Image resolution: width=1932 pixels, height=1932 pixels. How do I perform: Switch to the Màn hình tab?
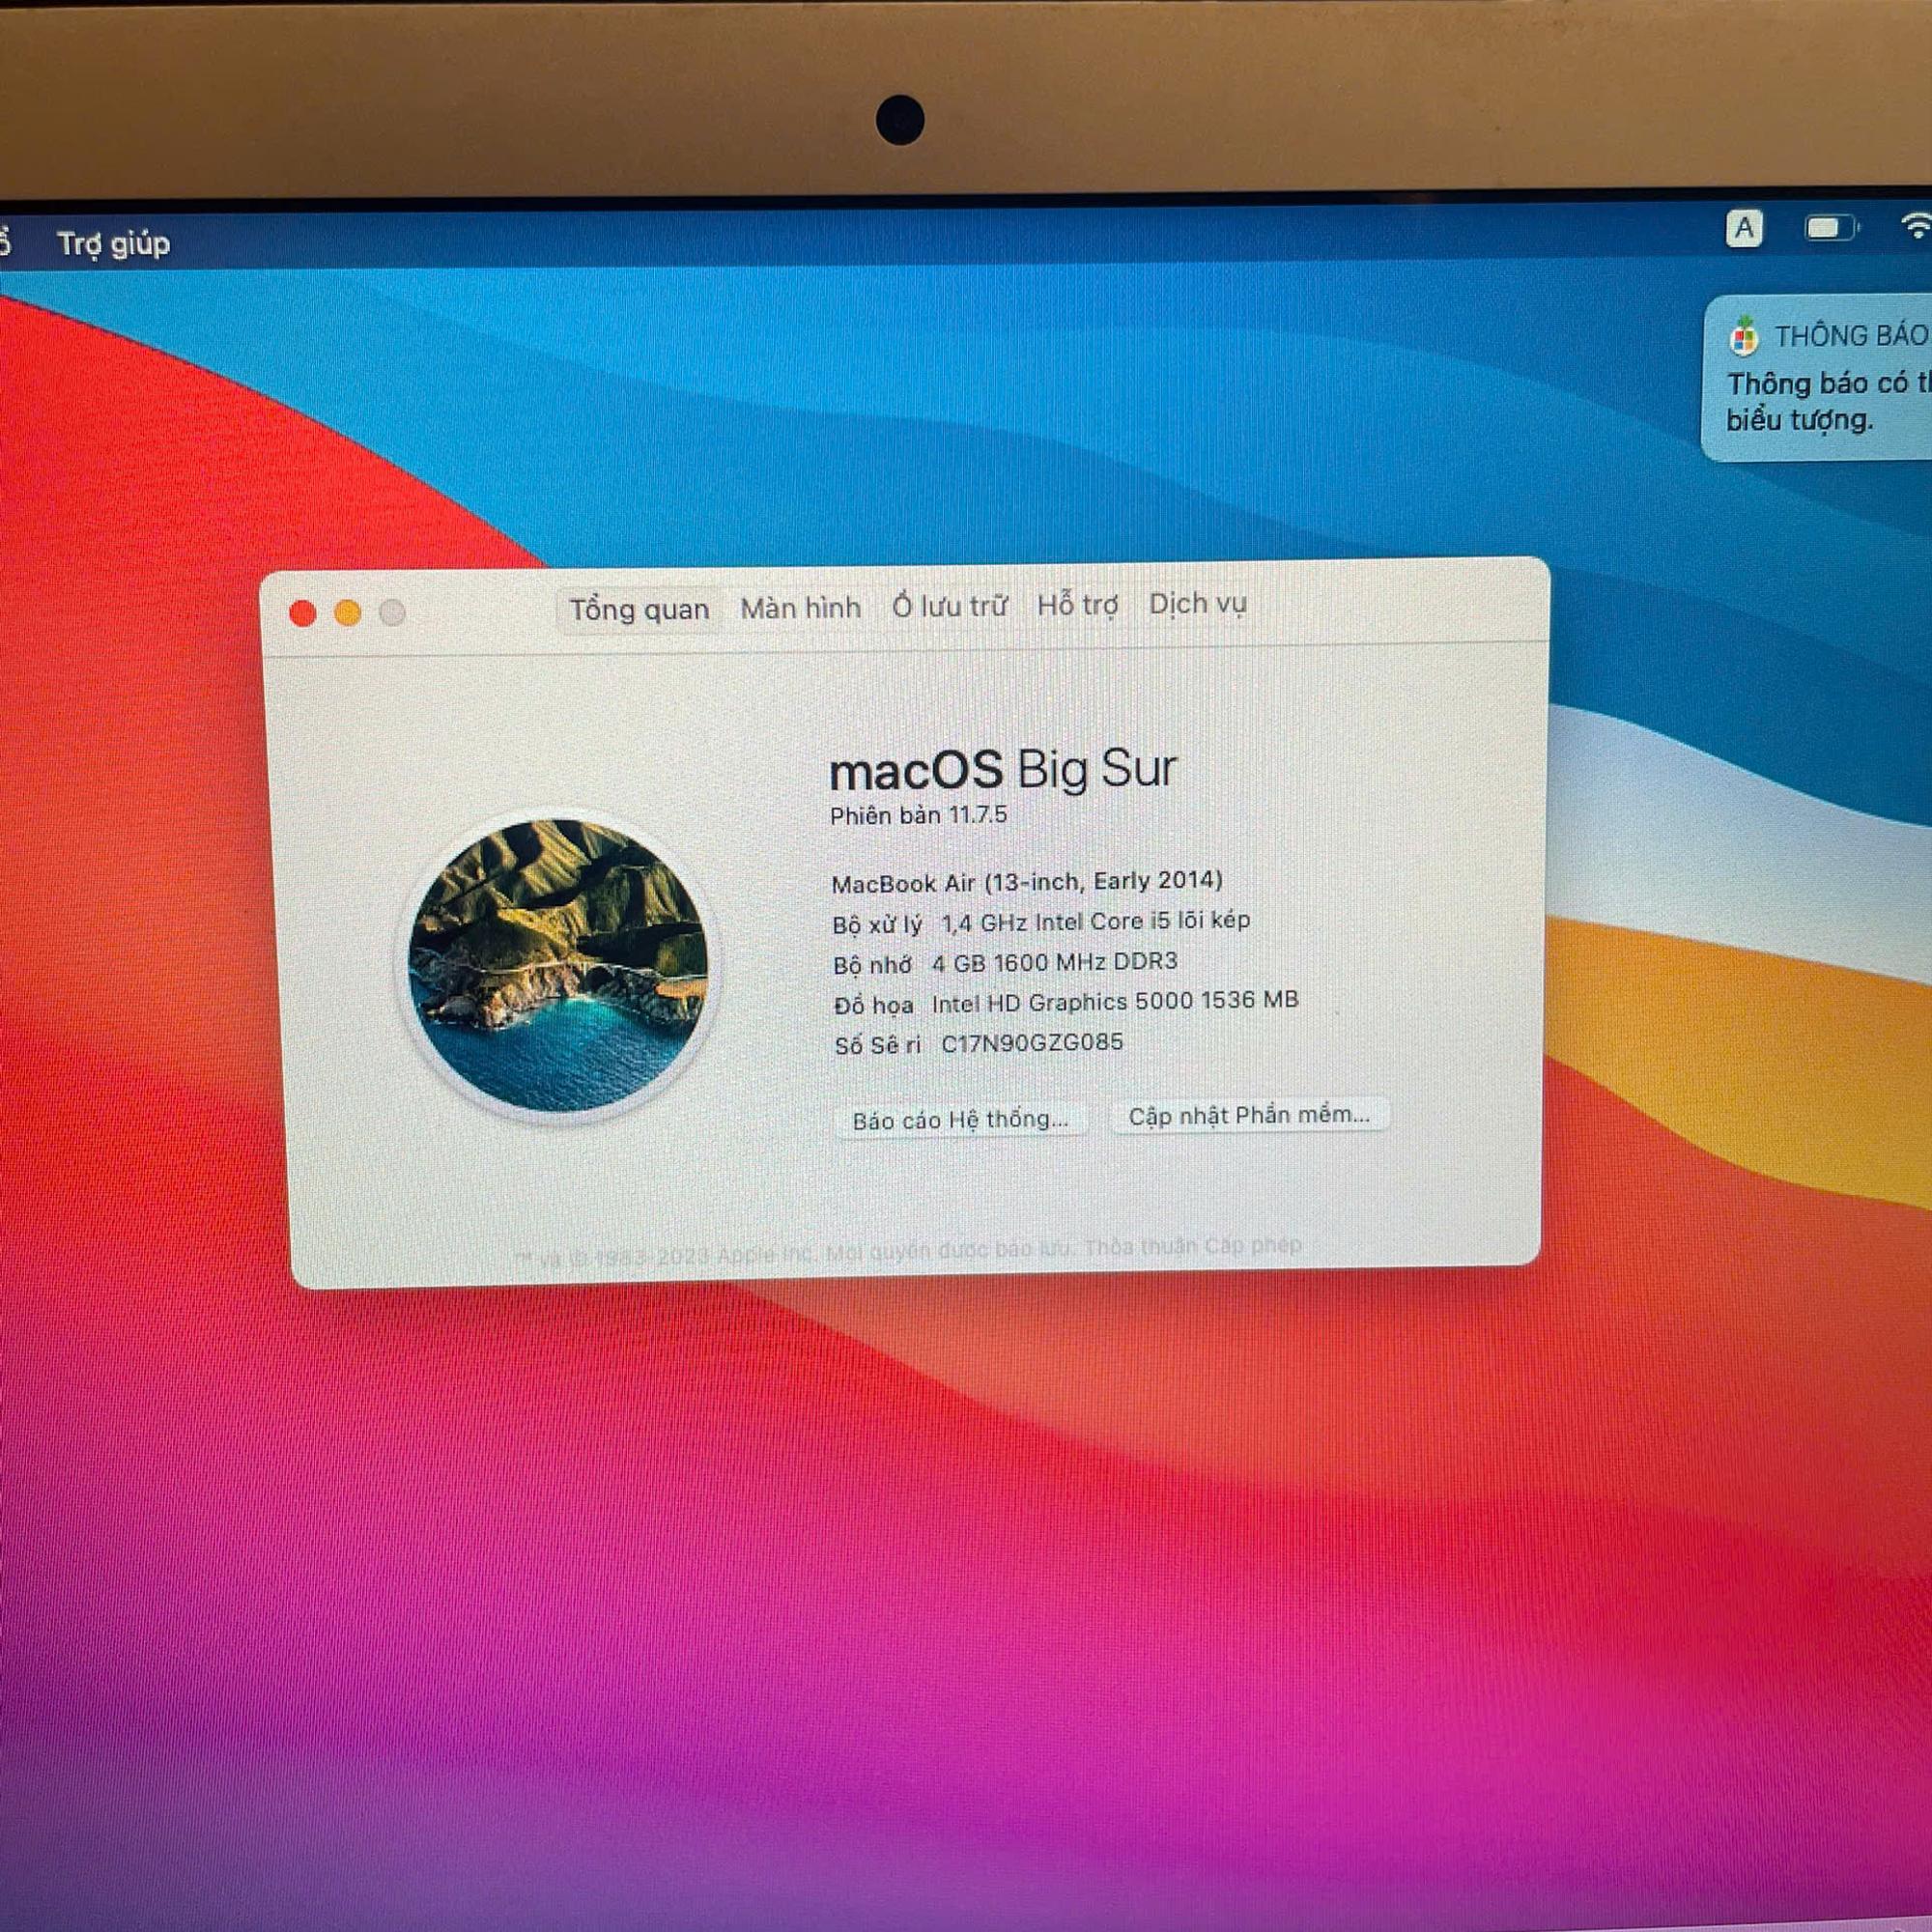coord(800,607)
